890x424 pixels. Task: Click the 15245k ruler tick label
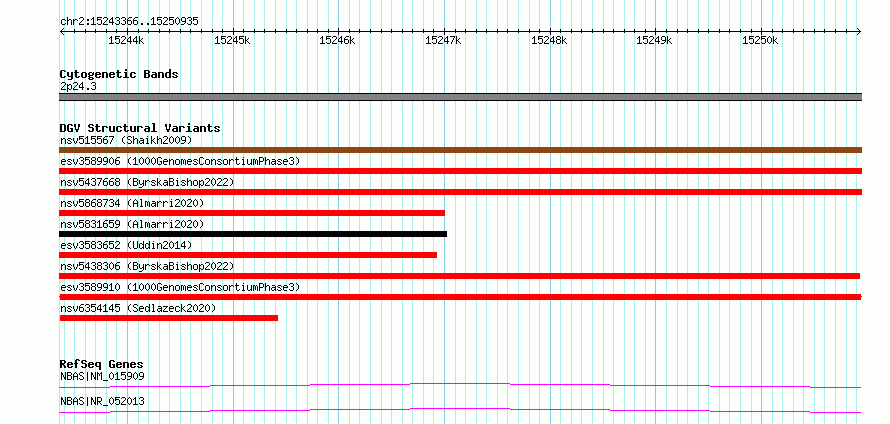click(232, 40)
